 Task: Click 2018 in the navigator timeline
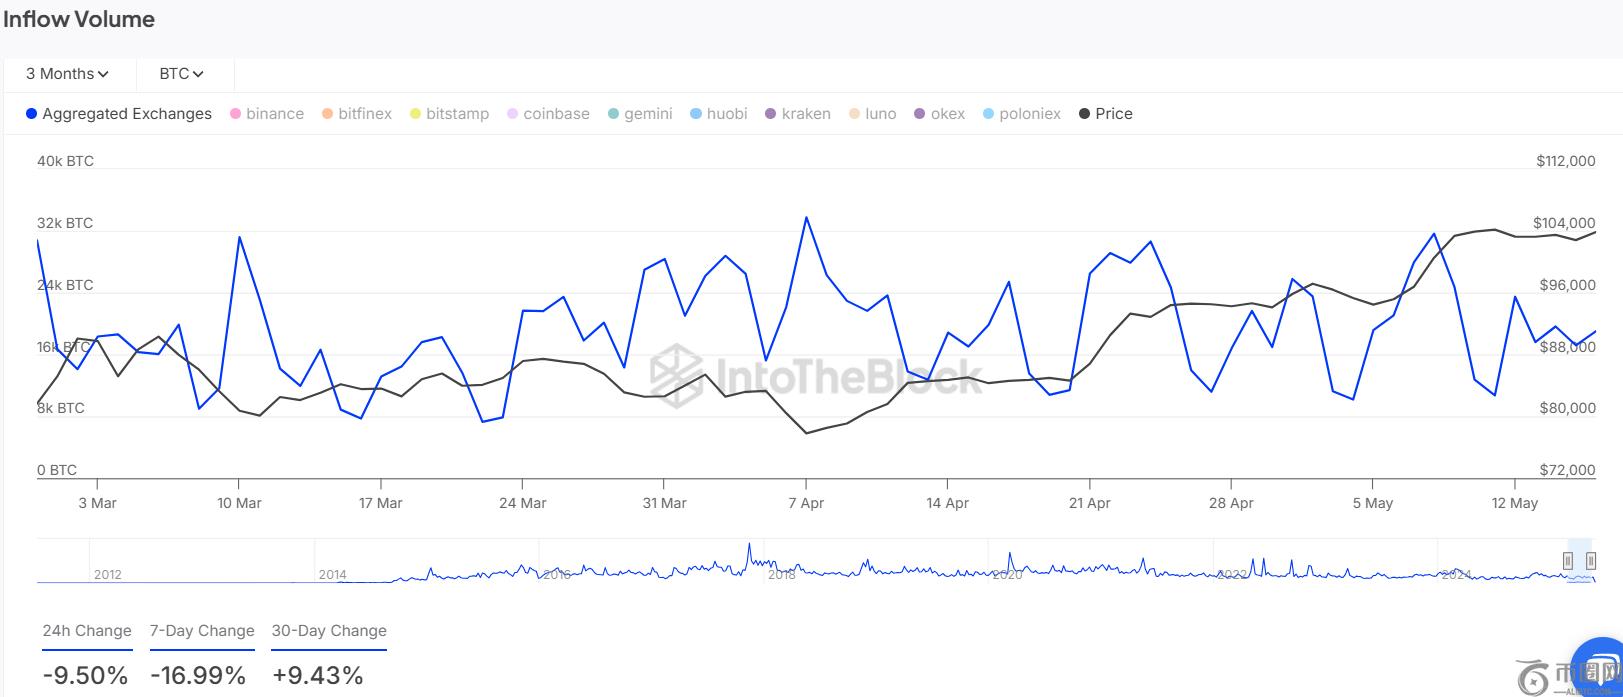782,575
